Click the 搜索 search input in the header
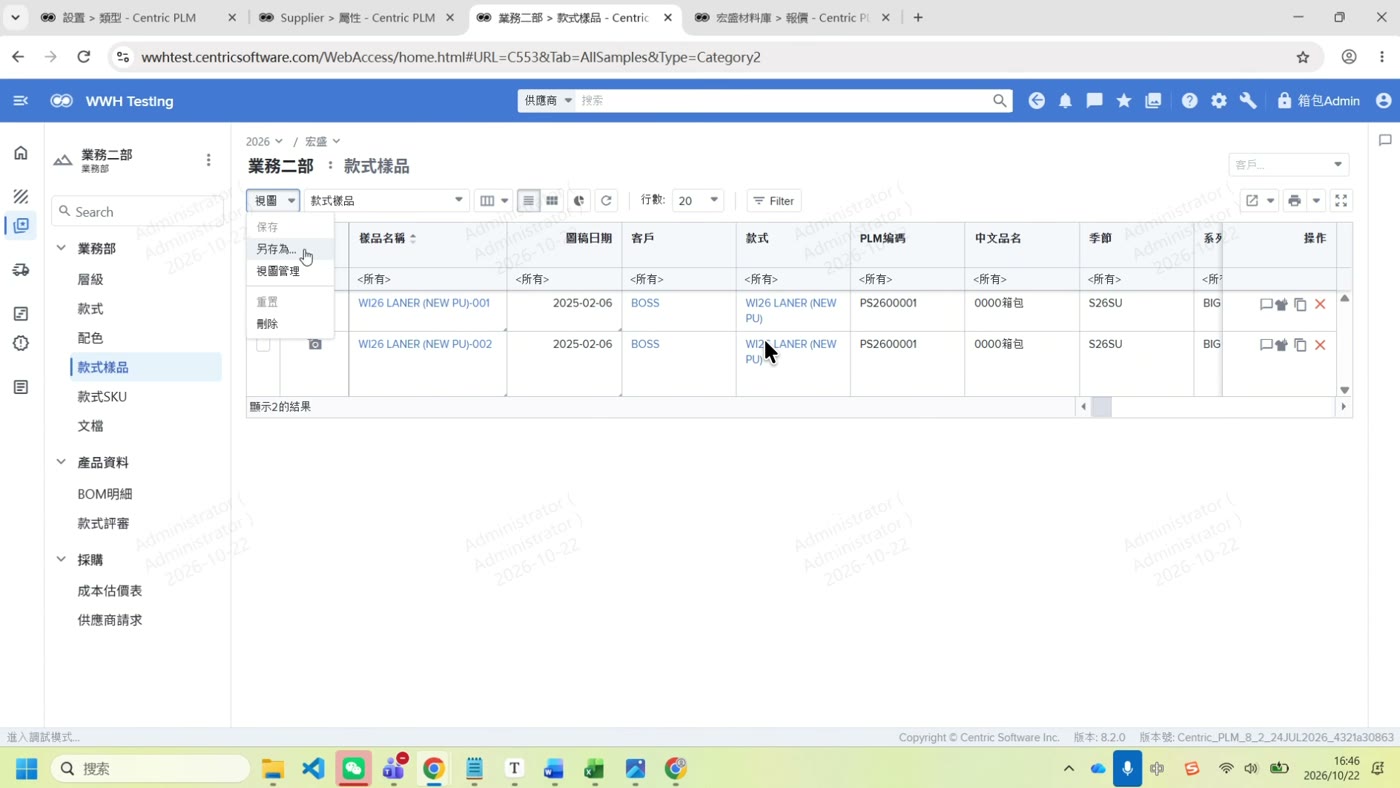 click(784, 101)
